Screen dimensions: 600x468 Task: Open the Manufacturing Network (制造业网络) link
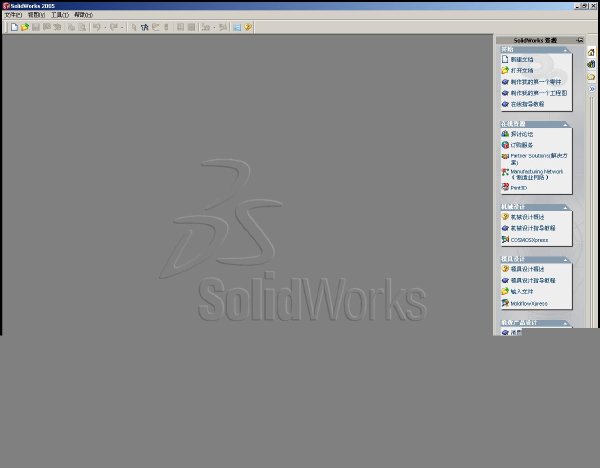[536, 174]
